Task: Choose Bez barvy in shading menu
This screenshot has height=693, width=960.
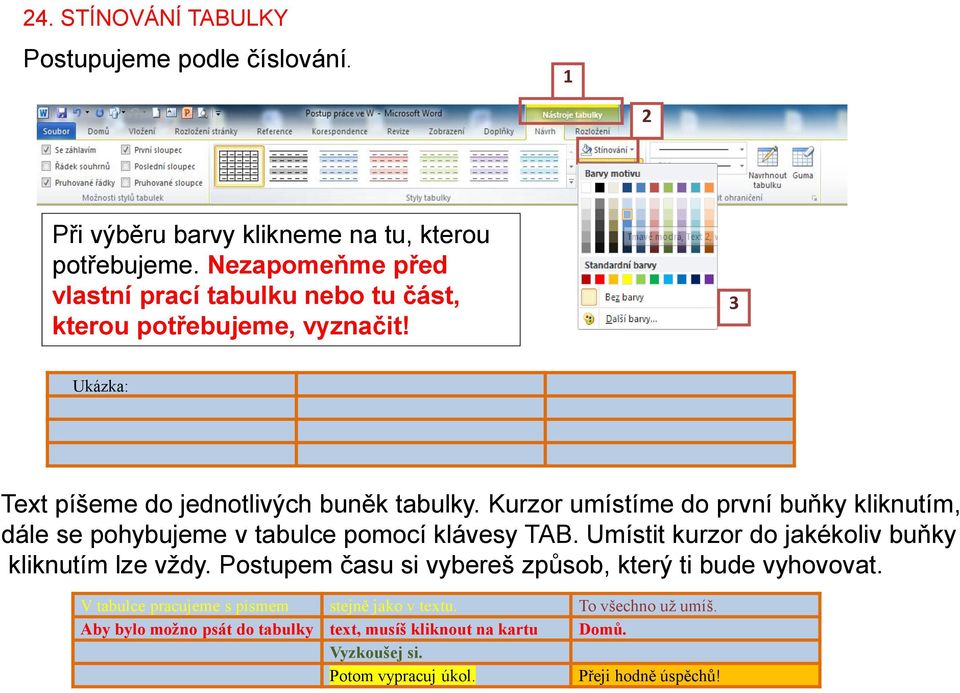Action: (x=647, y=298)
